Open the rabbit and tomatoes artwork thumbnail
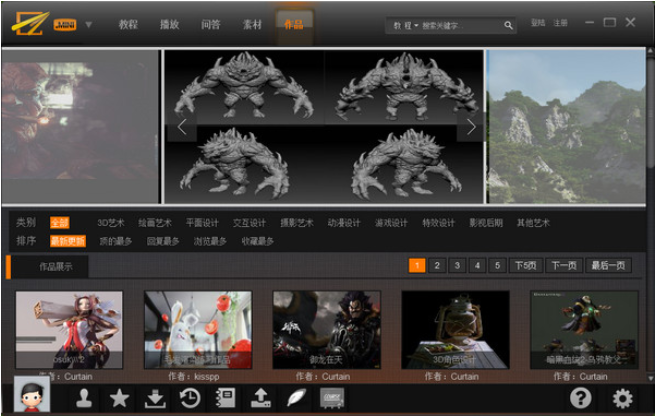The width and height of the screenshot is (657, 416). pyautogui.click(x=198, y=330)
